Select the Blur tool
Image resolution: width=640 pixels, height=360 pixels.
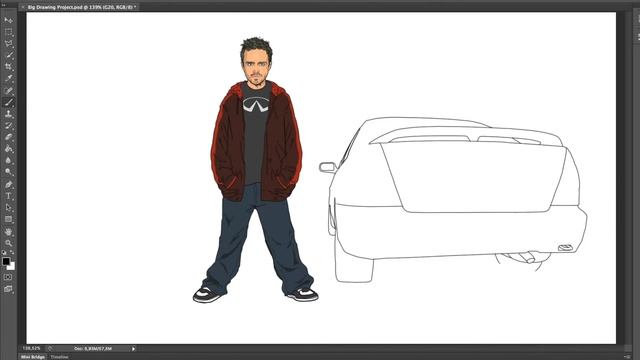click(x=8, y=160)
